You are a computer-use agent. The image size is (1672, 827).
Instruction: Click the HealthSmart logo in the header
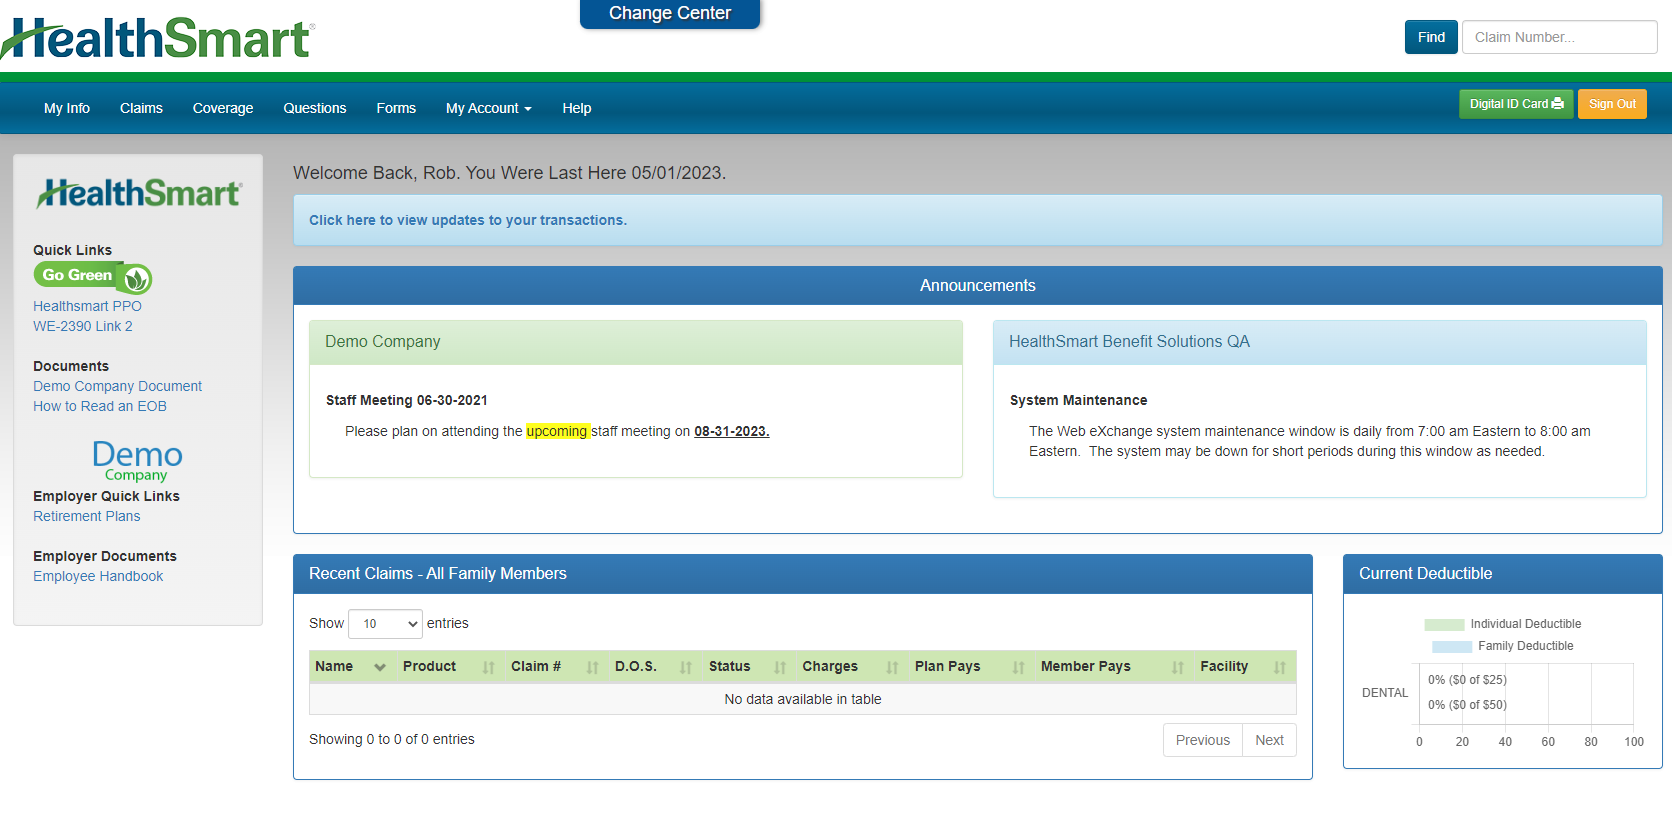point(158,40)
